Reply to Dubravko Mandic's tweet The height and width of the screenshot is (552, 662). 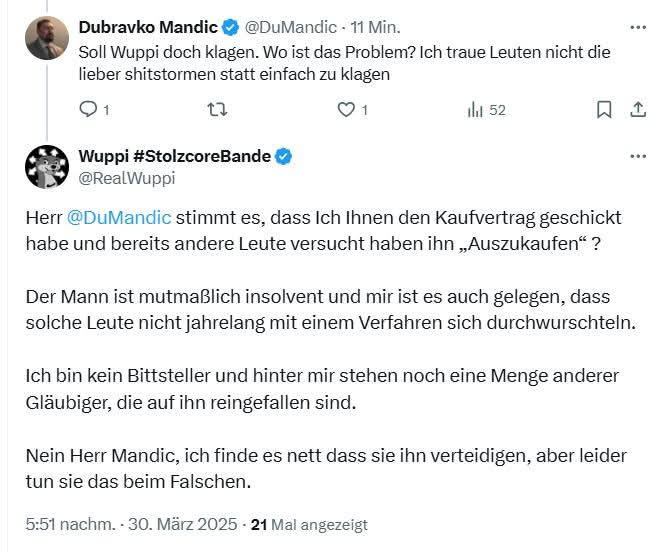[87, 110]
